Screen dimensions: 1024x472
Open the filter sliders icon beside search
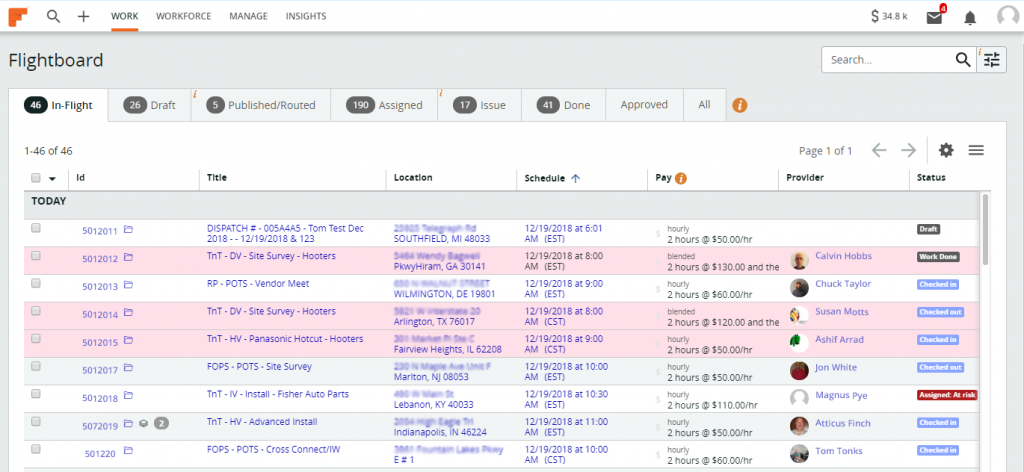(x=992, y=60)
